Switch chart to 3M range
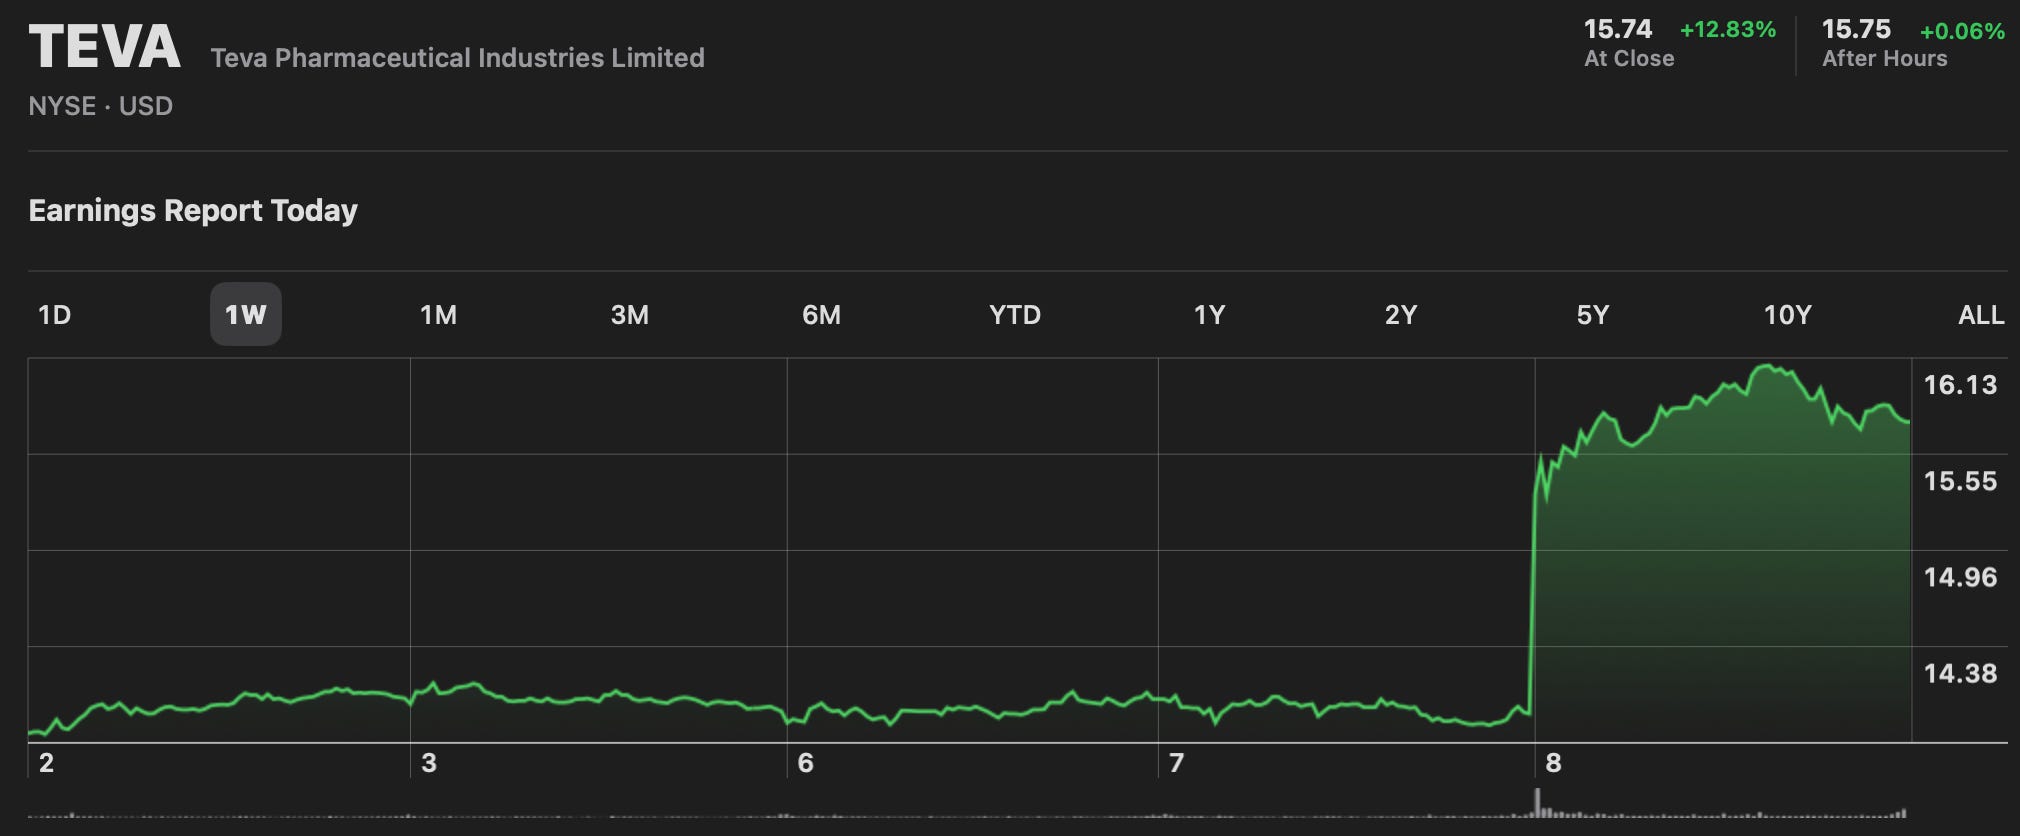 click(x=630, y=315)
